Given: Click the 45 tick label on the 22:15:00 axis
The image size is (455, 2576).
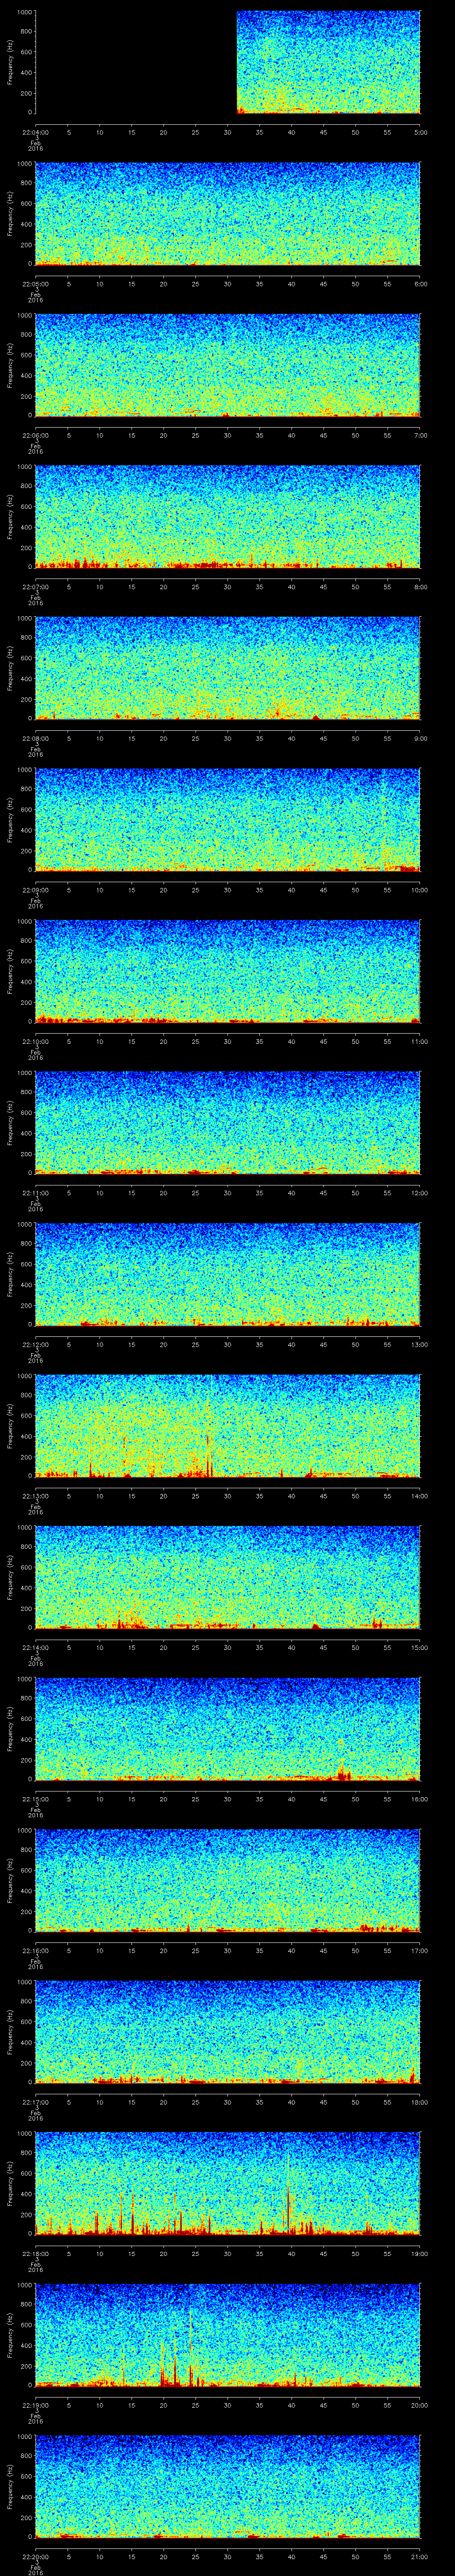Looking at the screenshot, I should click(324, 1798).
